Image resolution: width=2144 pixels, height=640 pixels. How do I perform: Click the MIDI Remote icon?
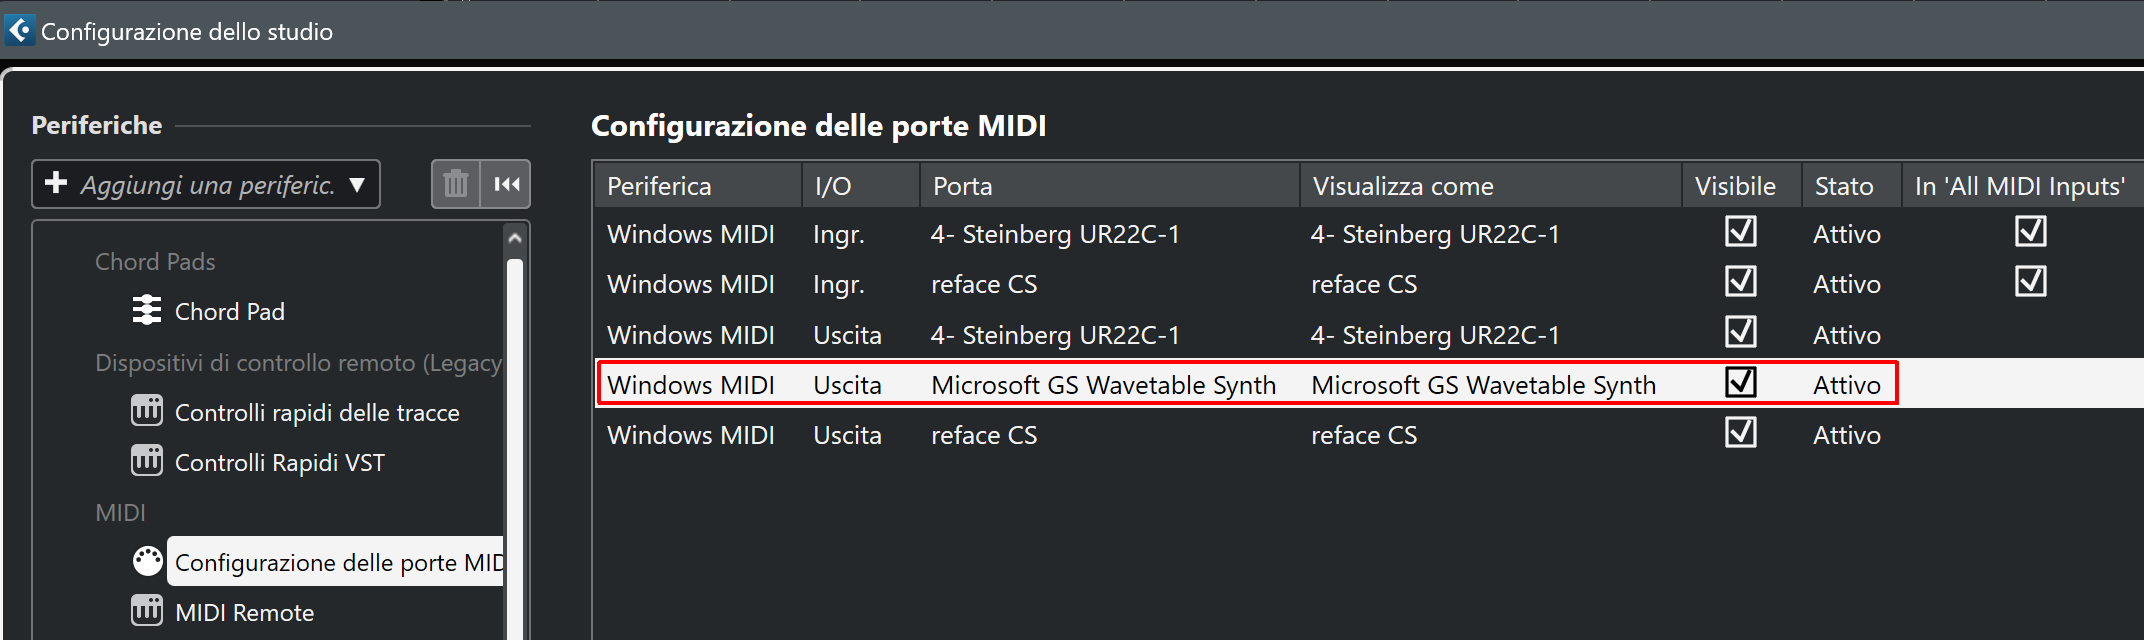click(147, 610)
